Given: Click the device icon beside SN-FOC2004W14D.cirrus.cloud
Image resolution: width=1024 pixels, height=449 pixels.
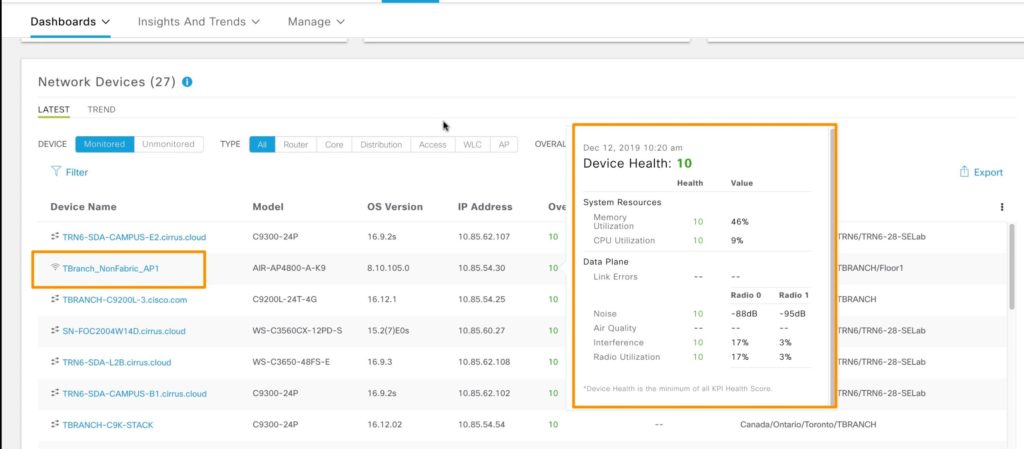Looking at the screenshot, I should 55,331.
